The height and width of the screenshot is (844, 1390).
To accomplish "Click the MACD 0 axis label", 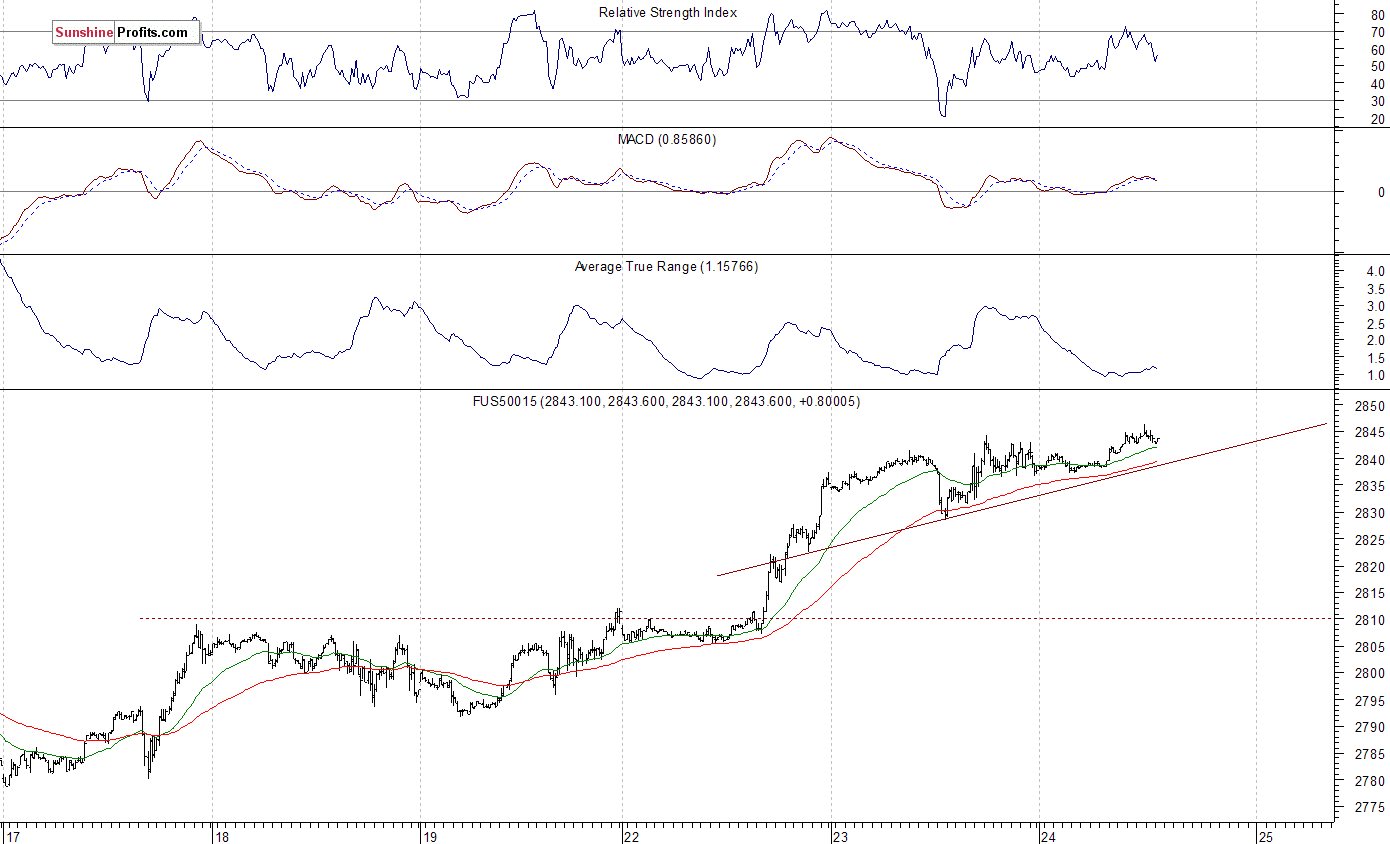I will pos(1381,192).
